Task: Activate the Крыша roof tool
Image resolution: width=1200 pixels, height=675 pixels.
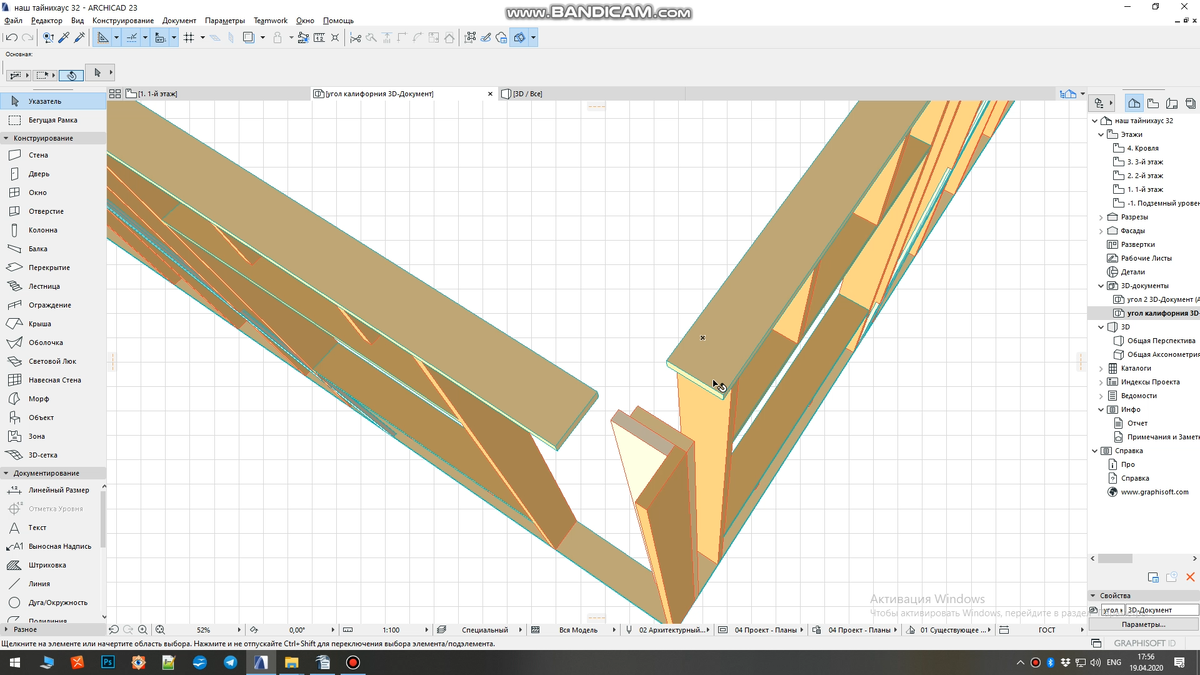Action: coord(53,324)
